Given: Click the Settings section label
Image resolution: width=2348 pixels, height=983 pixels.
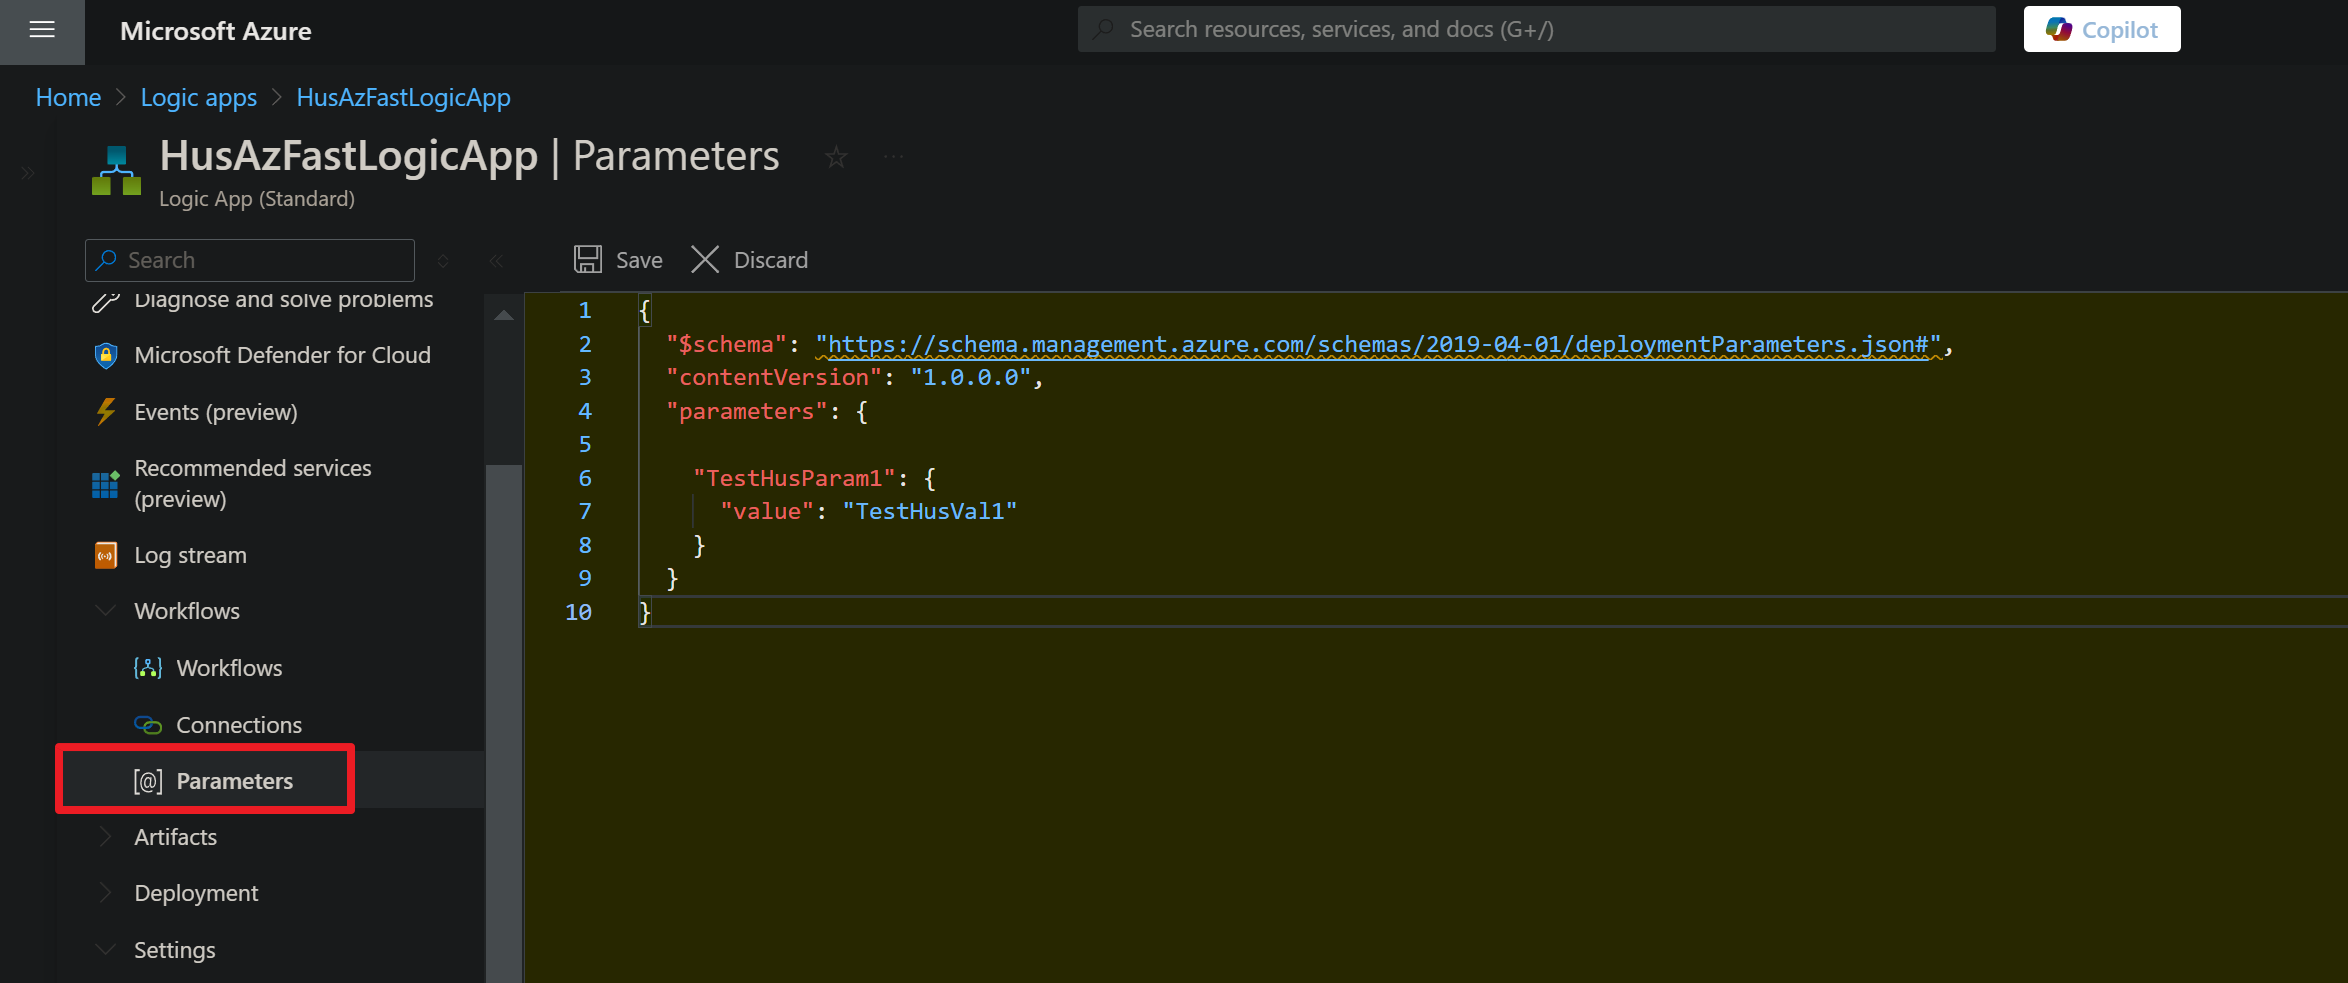Looking at the screenshot, I should coord(175,950).
